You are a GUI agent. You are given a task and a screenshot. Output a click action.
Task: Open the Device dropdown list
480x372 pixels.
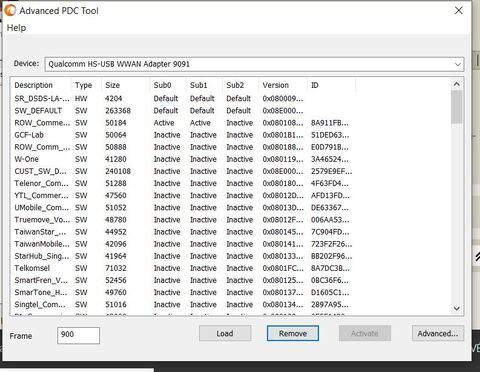click(x=458, y=64)
